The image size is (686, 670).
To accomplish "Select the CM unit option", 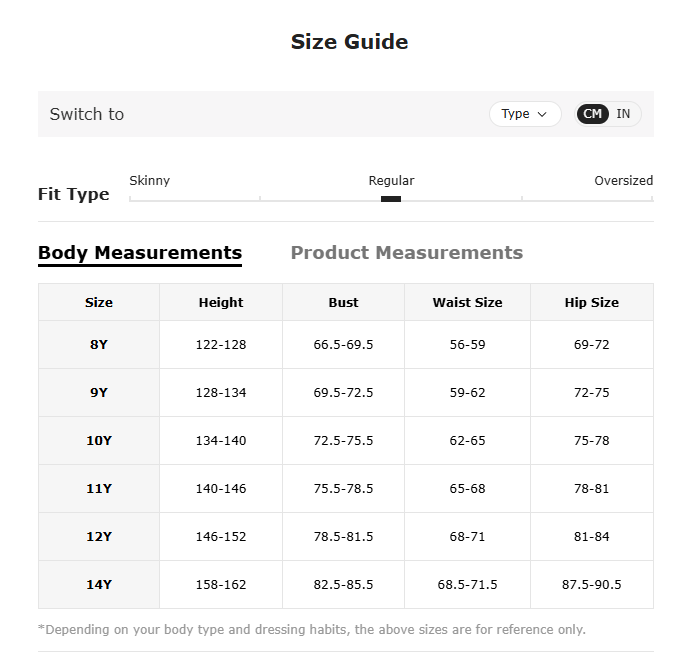I will pyautogui.click(x=592, y=114).
